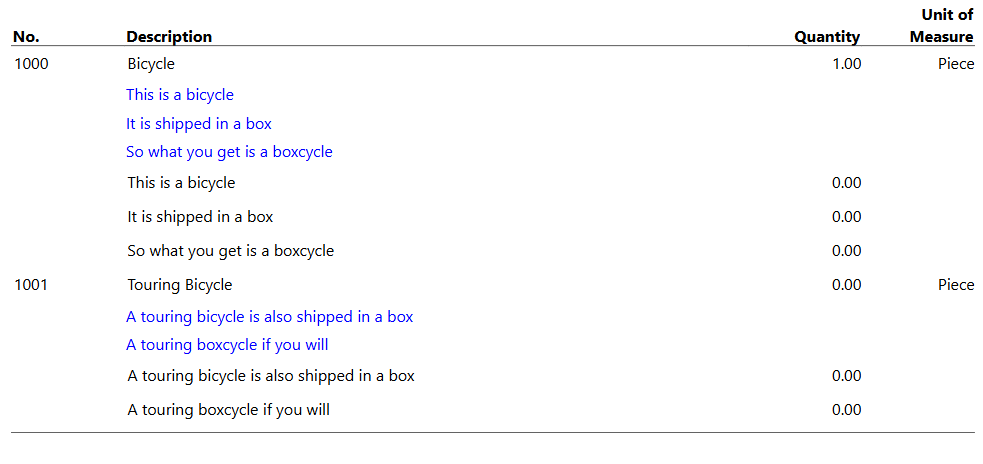
Task: Click blue 'So what you get is a boxcycle'
Action: 229,152
